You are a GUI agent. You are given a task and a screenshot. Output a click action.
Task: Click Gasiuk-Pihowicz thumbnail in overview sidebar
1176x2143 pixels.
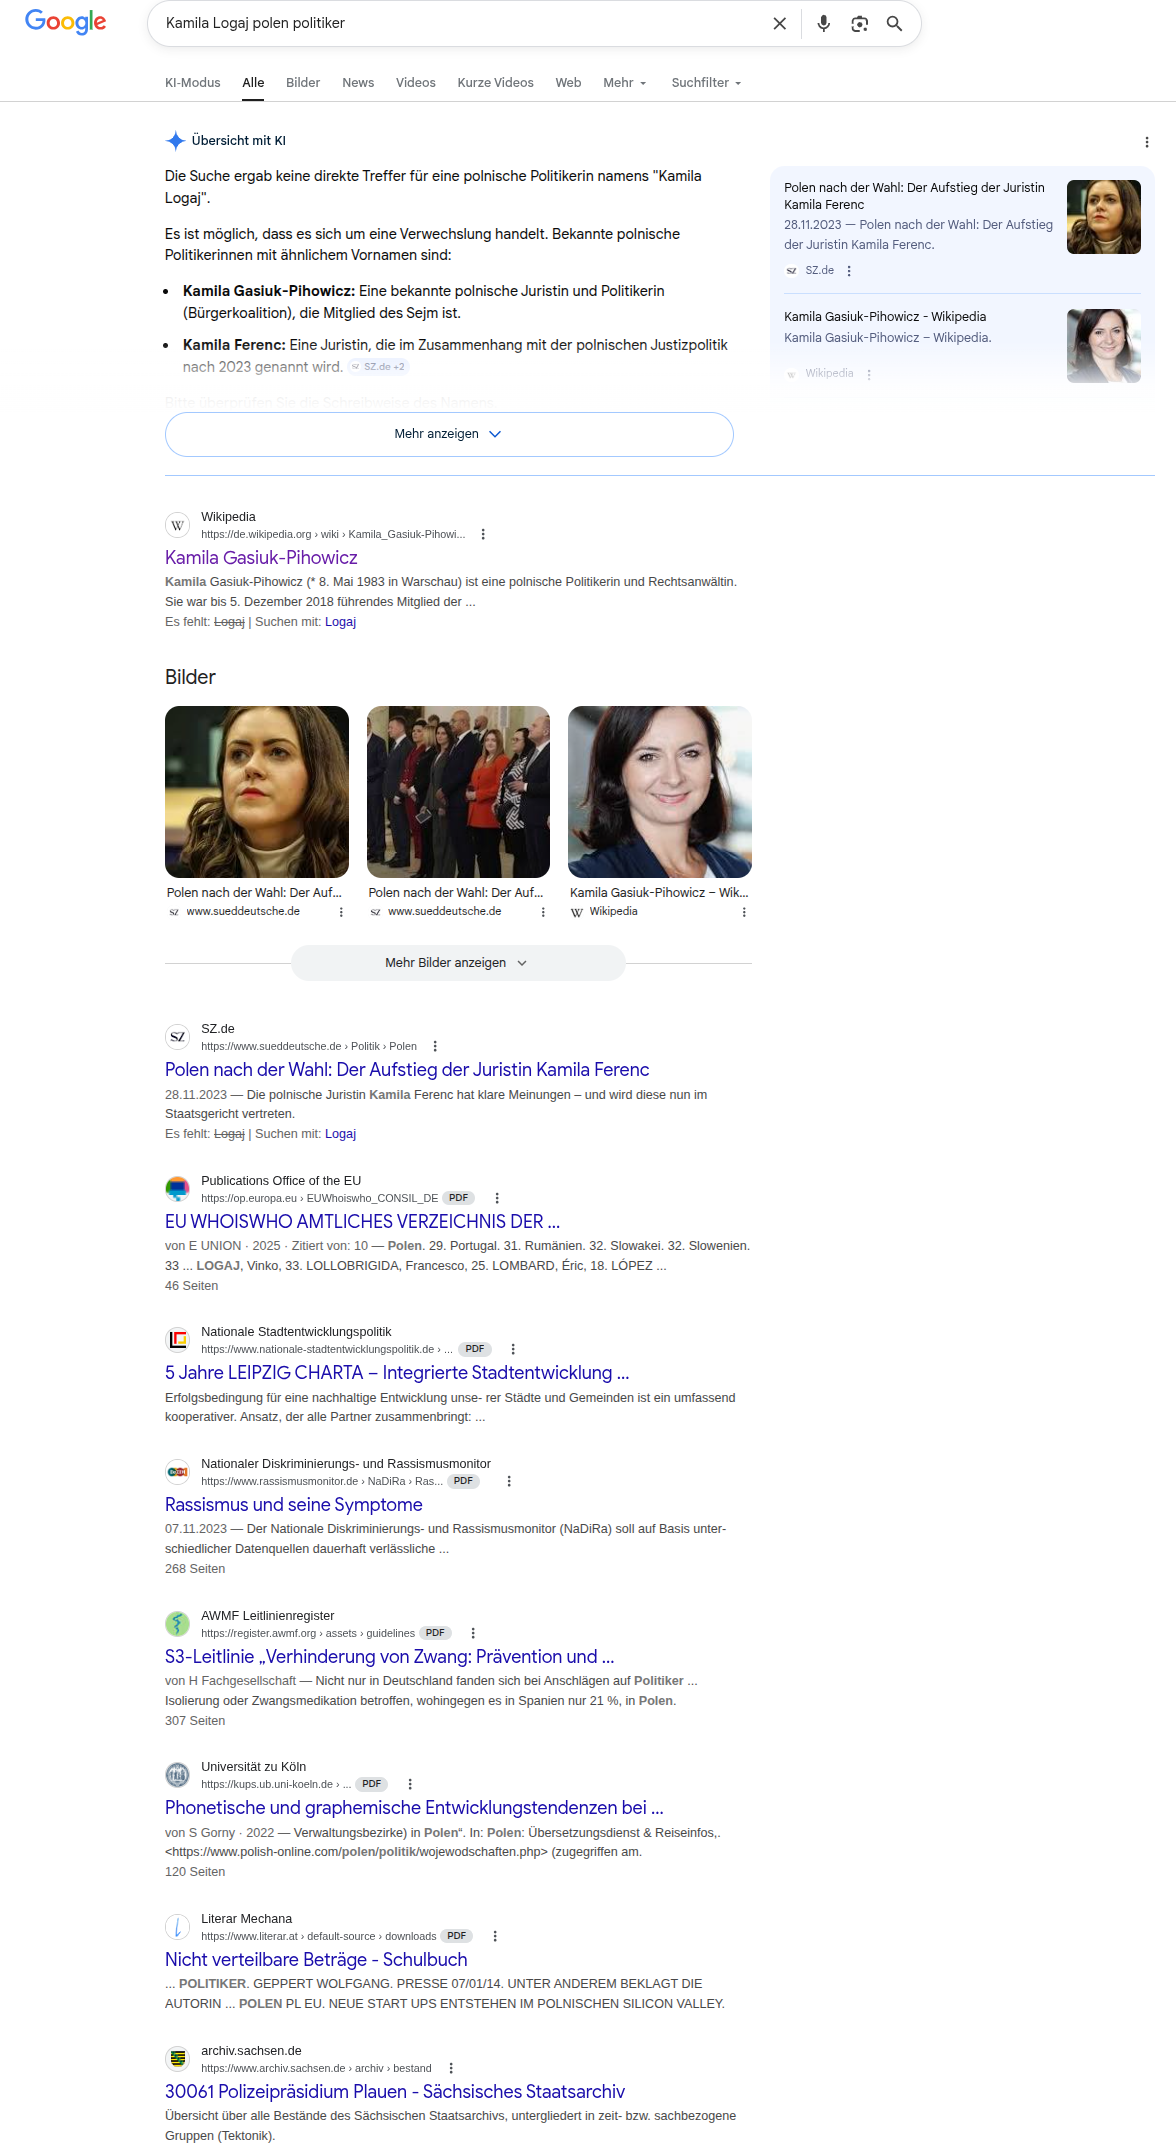1104,346
